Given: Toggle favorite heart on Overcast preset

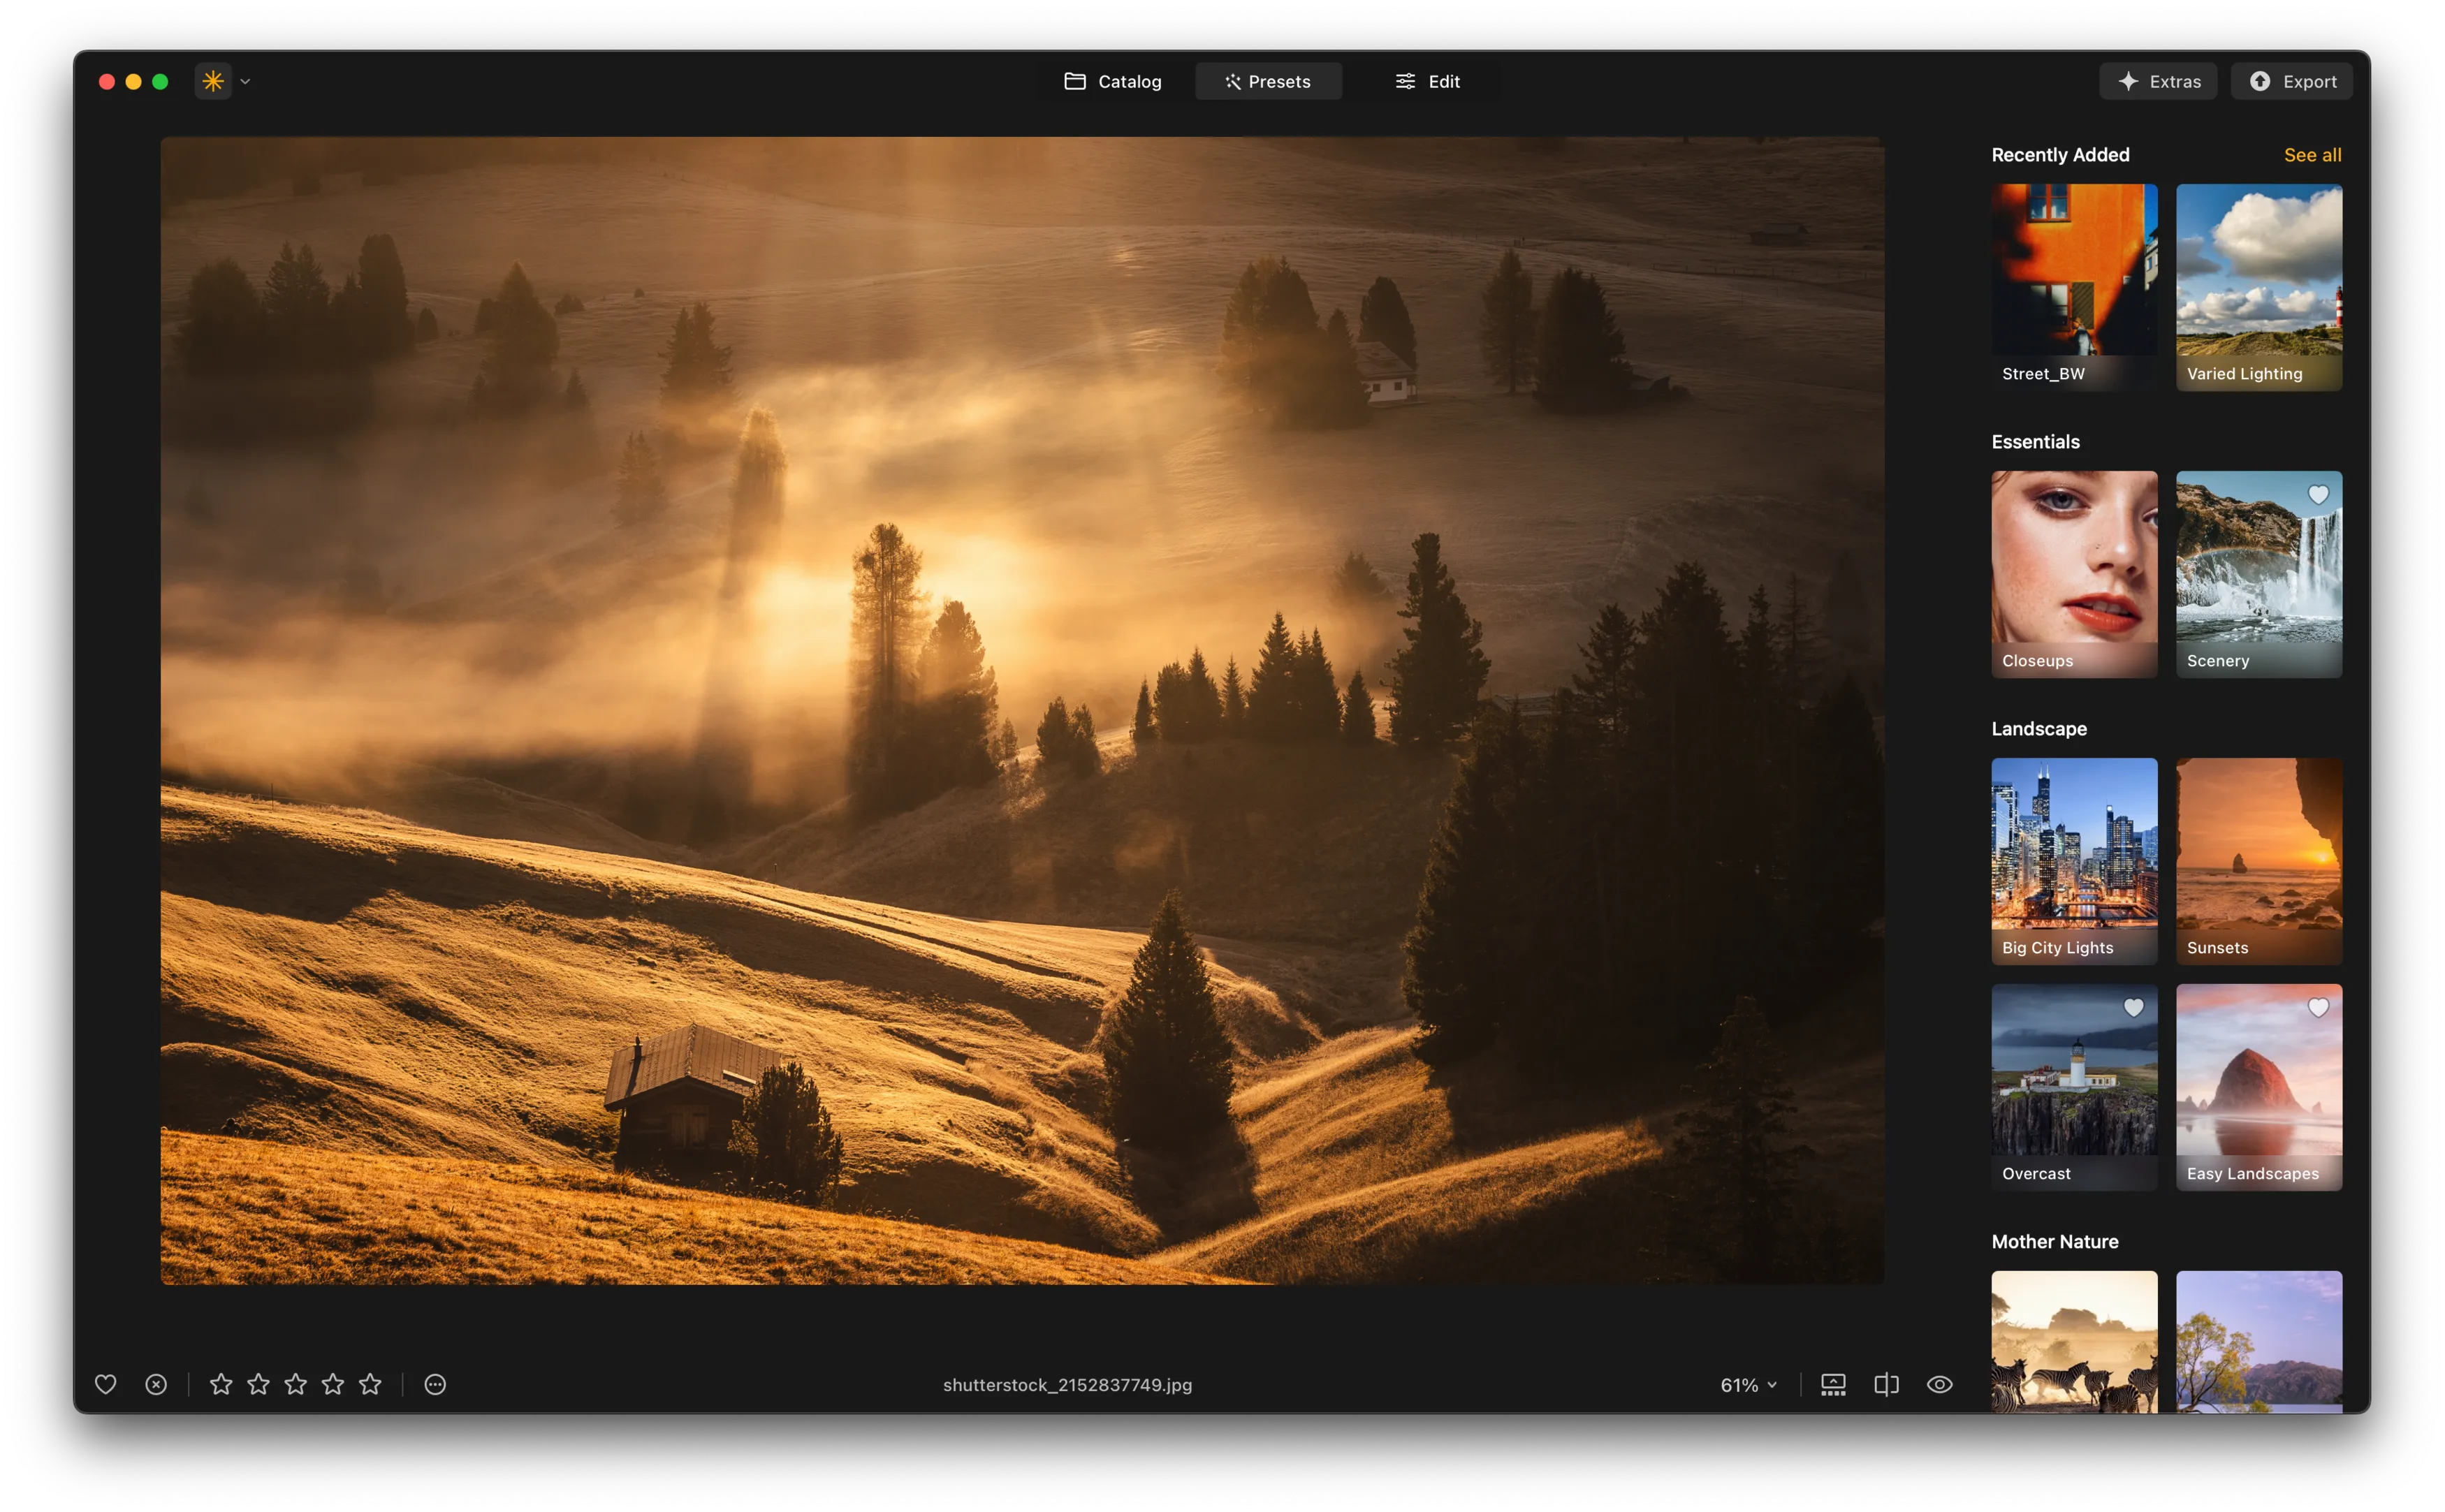Looking at the screenshot, I should 2133,1008.
